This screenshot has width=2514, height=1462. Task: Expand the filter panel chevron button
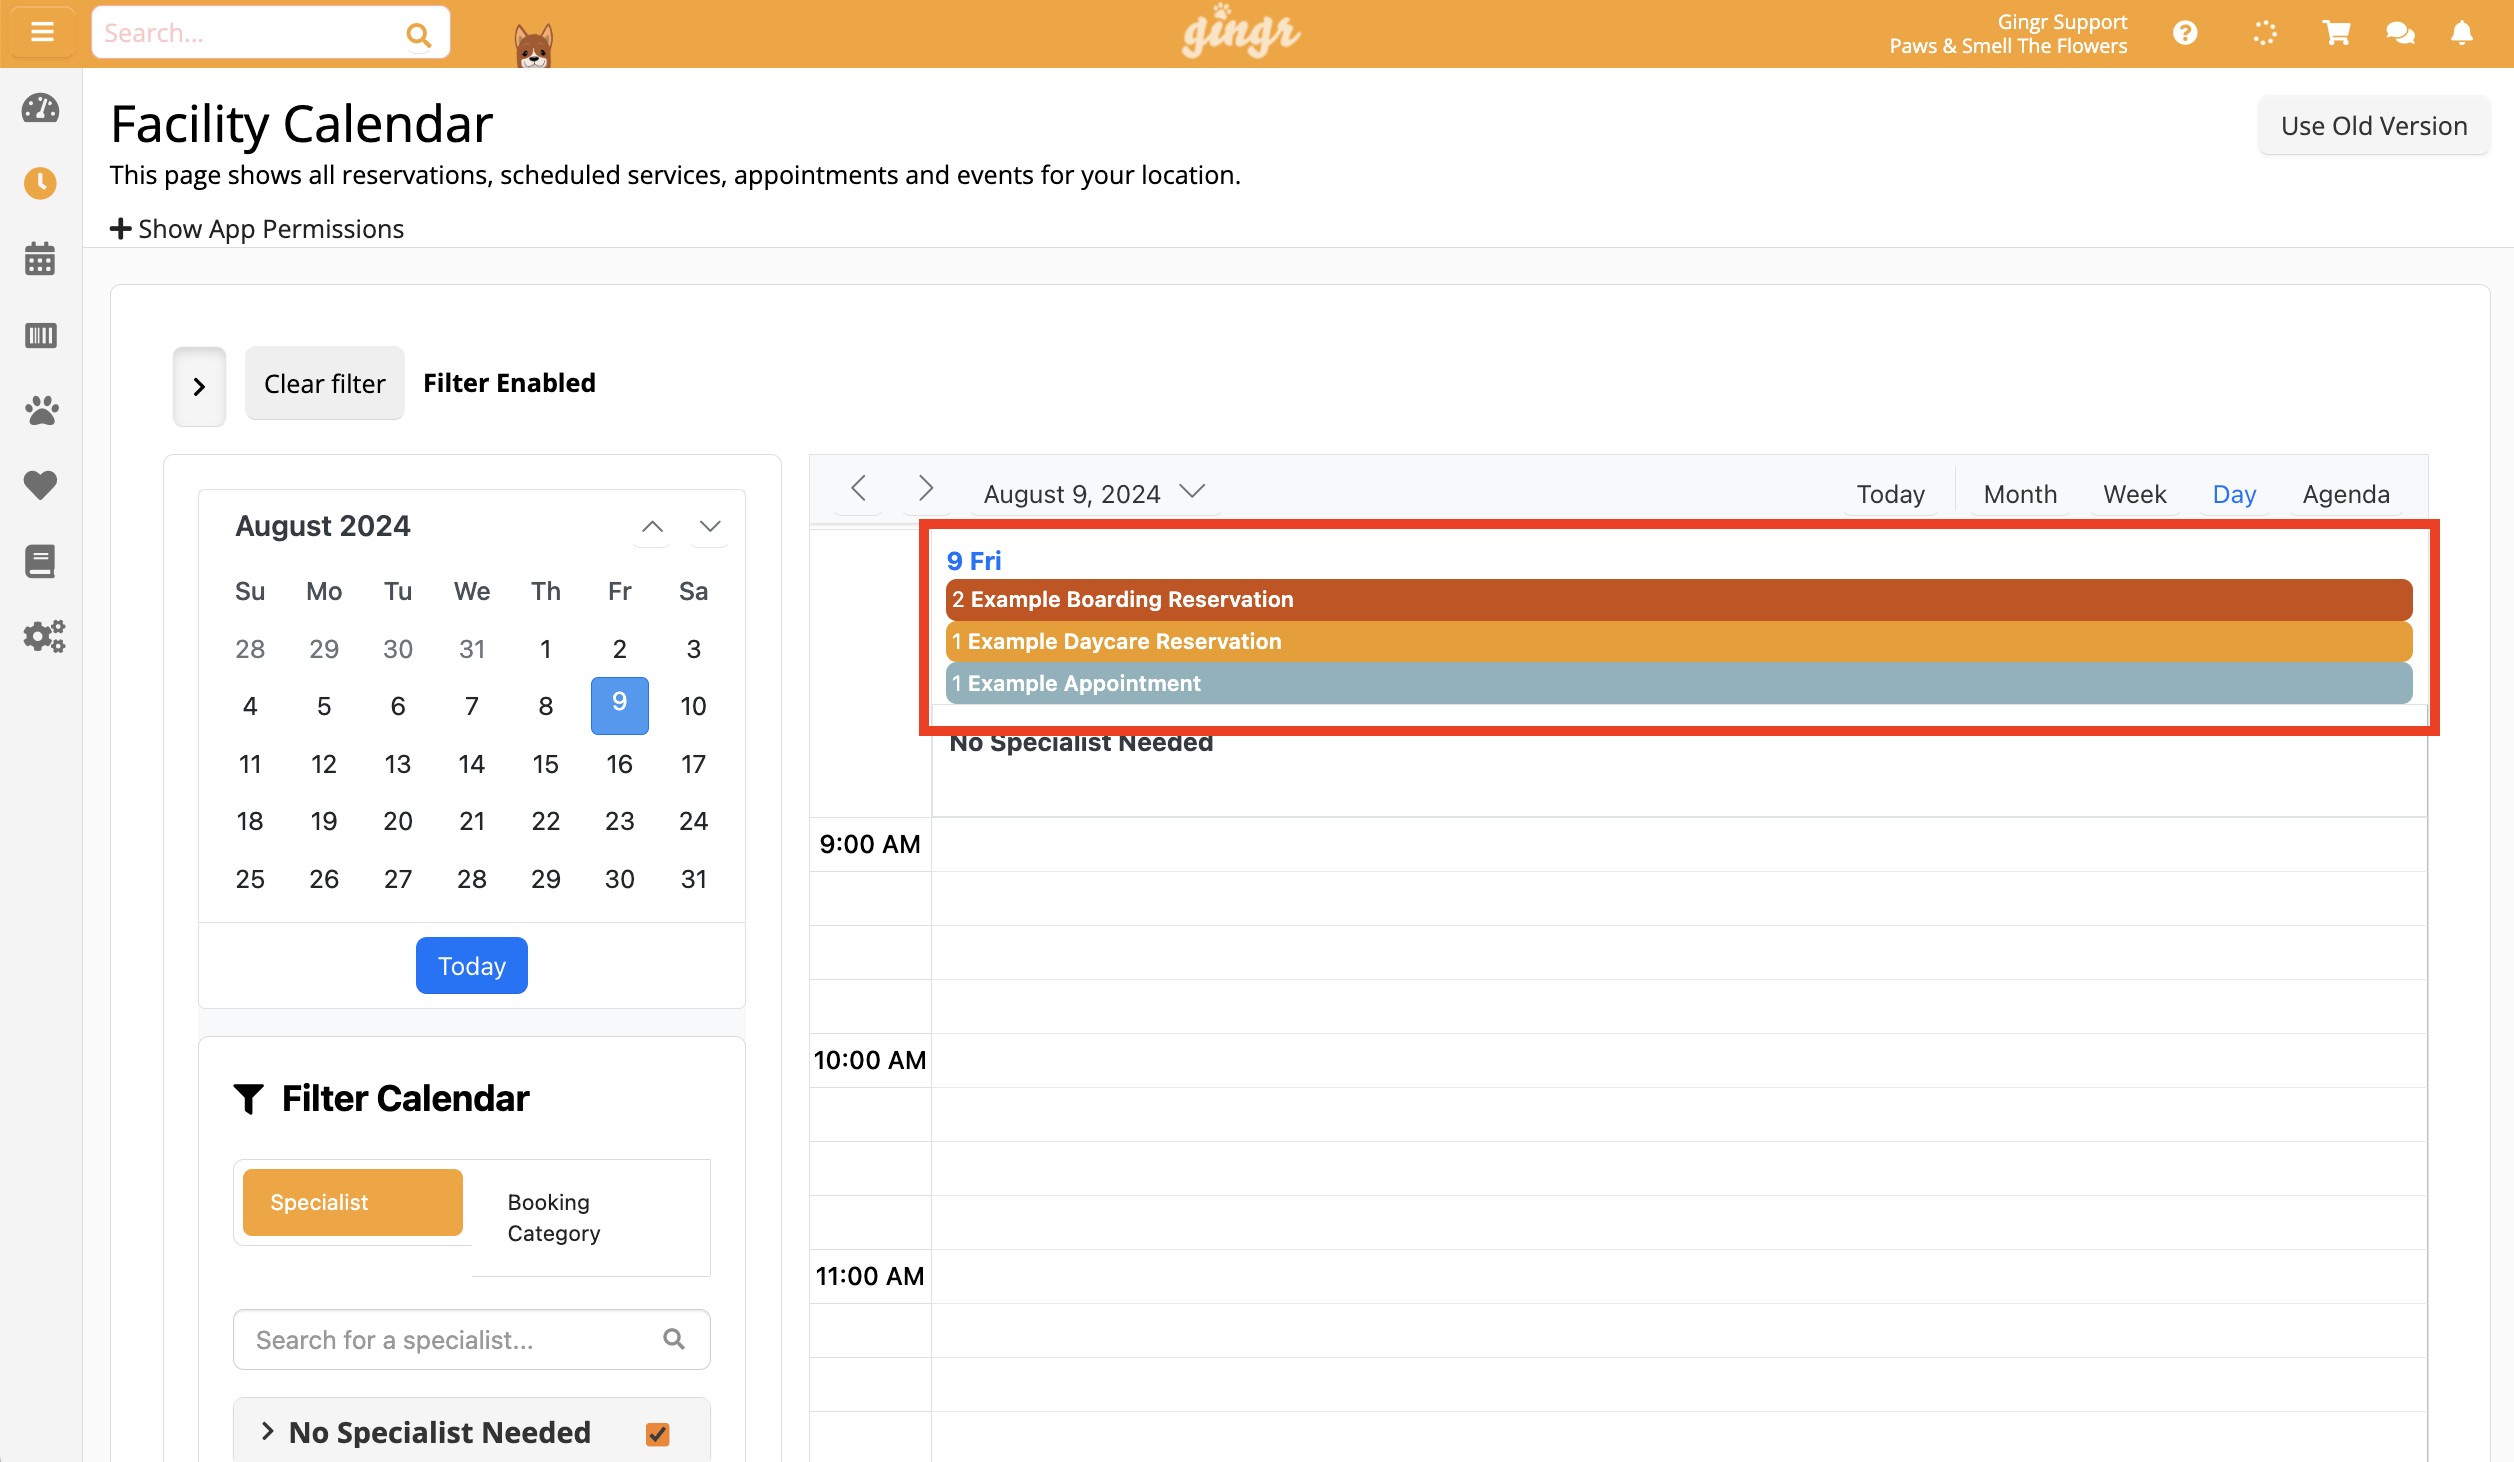(x=199, y=386)
